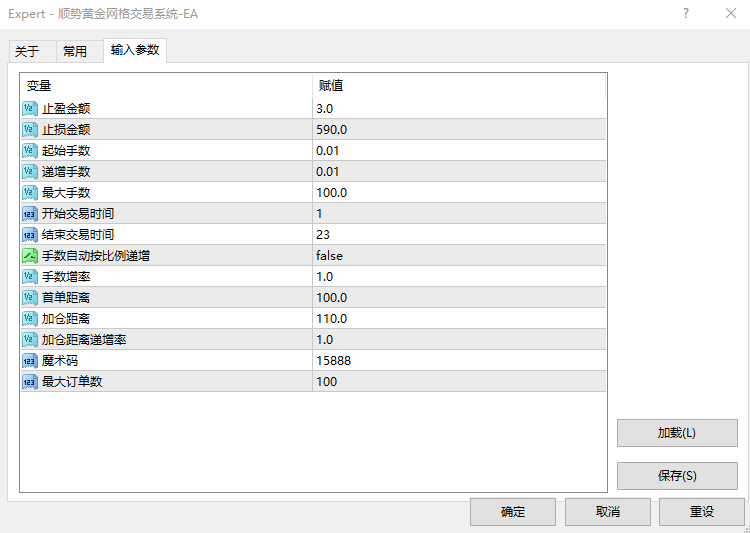Click the icon next to 魔术码
The height and width of the screenshot is (533, 750).
pos(29,360)
